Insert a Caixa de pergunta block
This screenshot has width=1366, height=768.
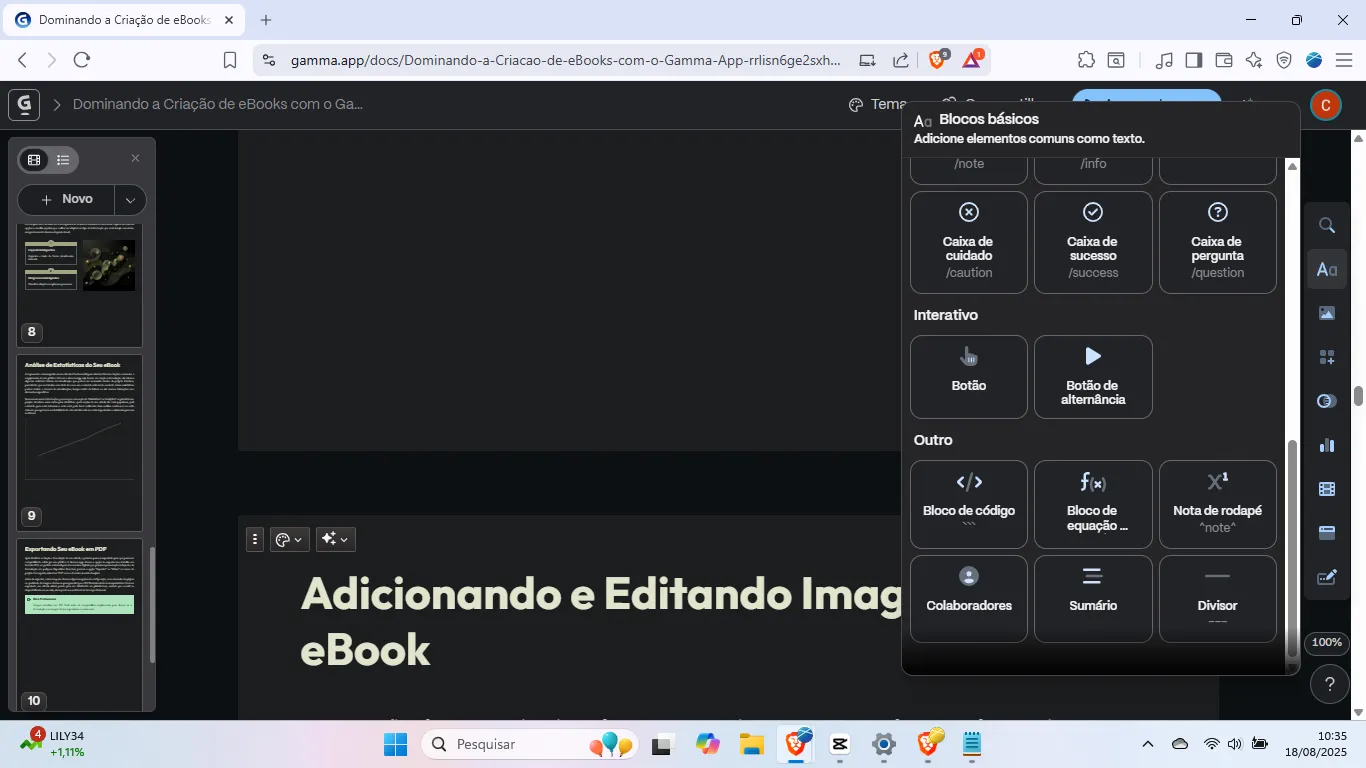[1217, 242]
